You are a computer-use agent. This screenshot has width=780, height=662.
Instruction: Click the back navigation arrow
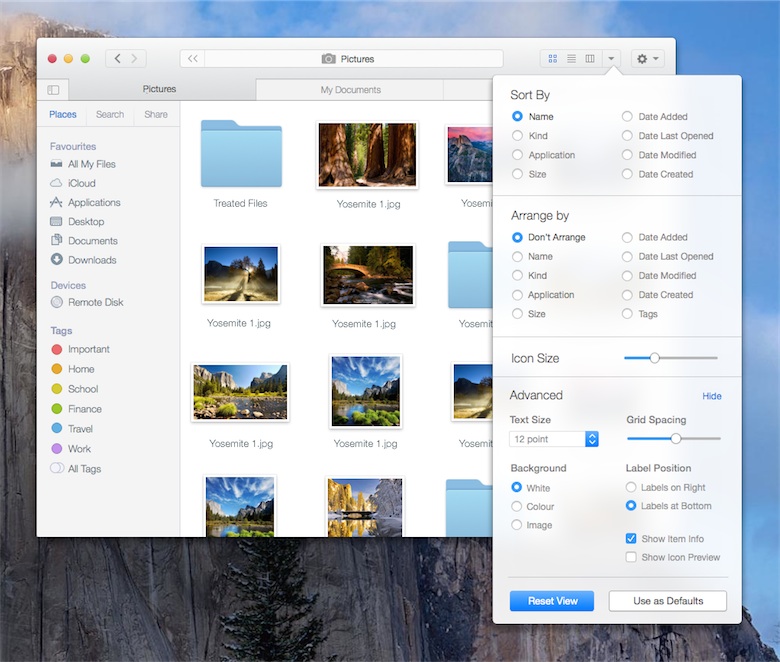(117, 59)
